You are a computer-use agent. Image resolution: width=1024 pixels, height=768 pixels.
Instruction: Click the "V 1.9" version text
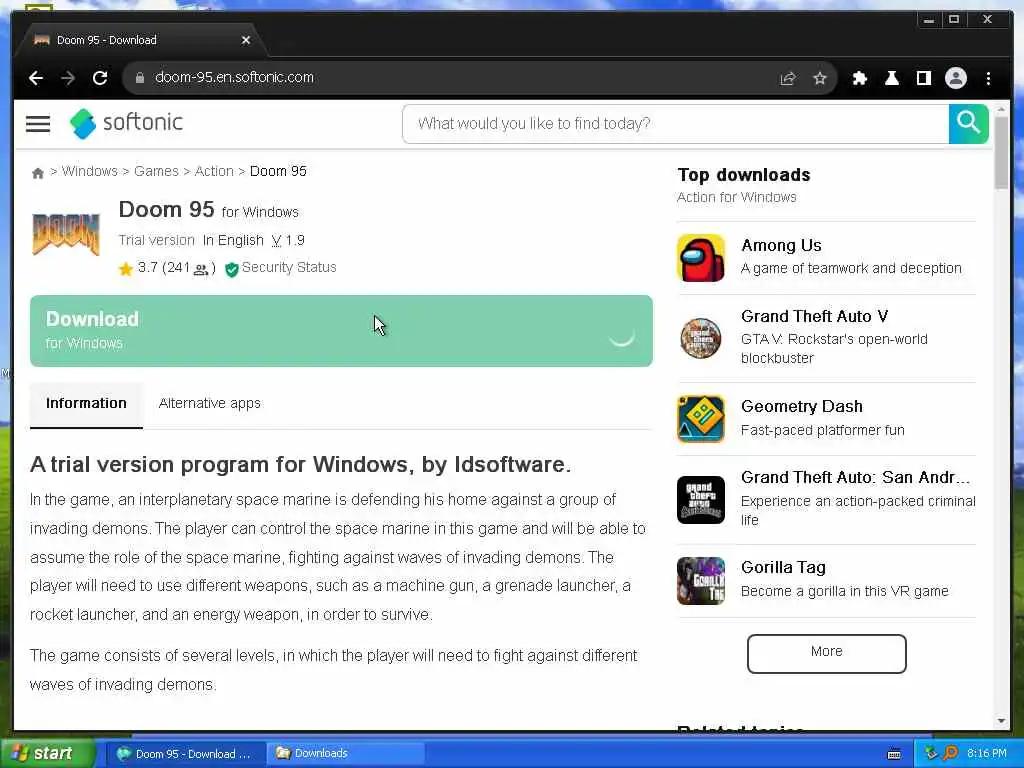(288, 240)
